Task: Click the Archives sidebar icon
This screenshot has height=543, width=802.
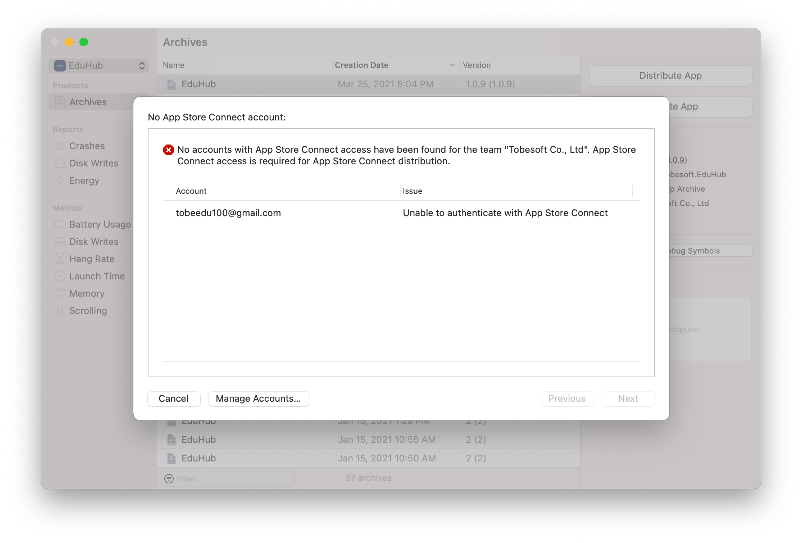Action: pos(60,102)
